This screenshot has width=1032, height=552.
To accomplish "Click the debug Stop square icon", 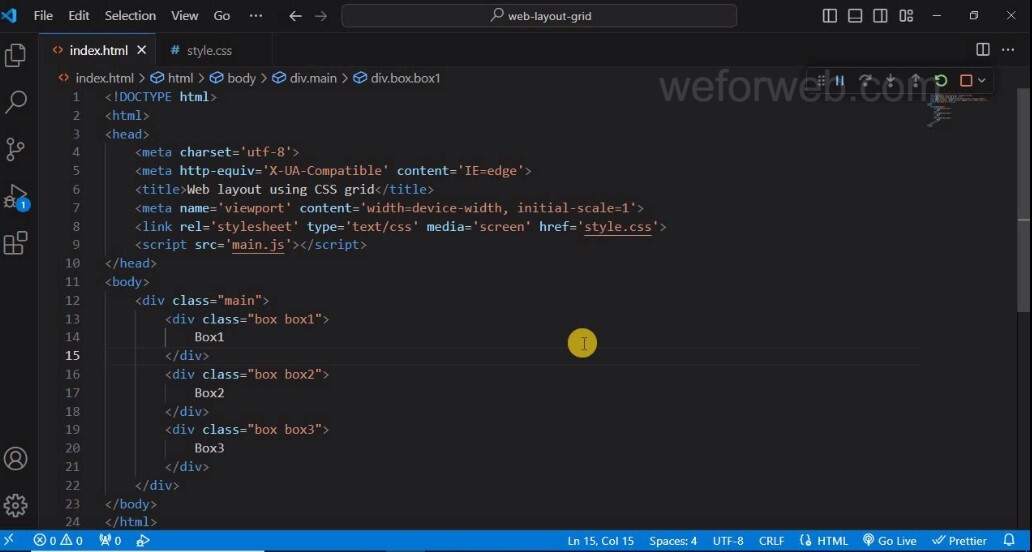I will (x=966, y=81).
